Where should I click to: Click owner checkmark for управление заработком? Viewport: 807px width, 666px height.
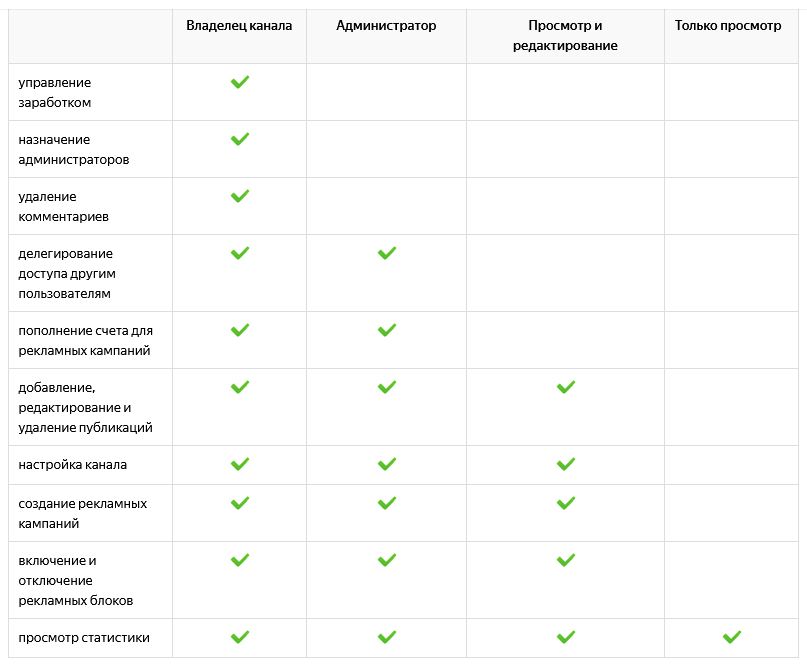pos(240,82)
